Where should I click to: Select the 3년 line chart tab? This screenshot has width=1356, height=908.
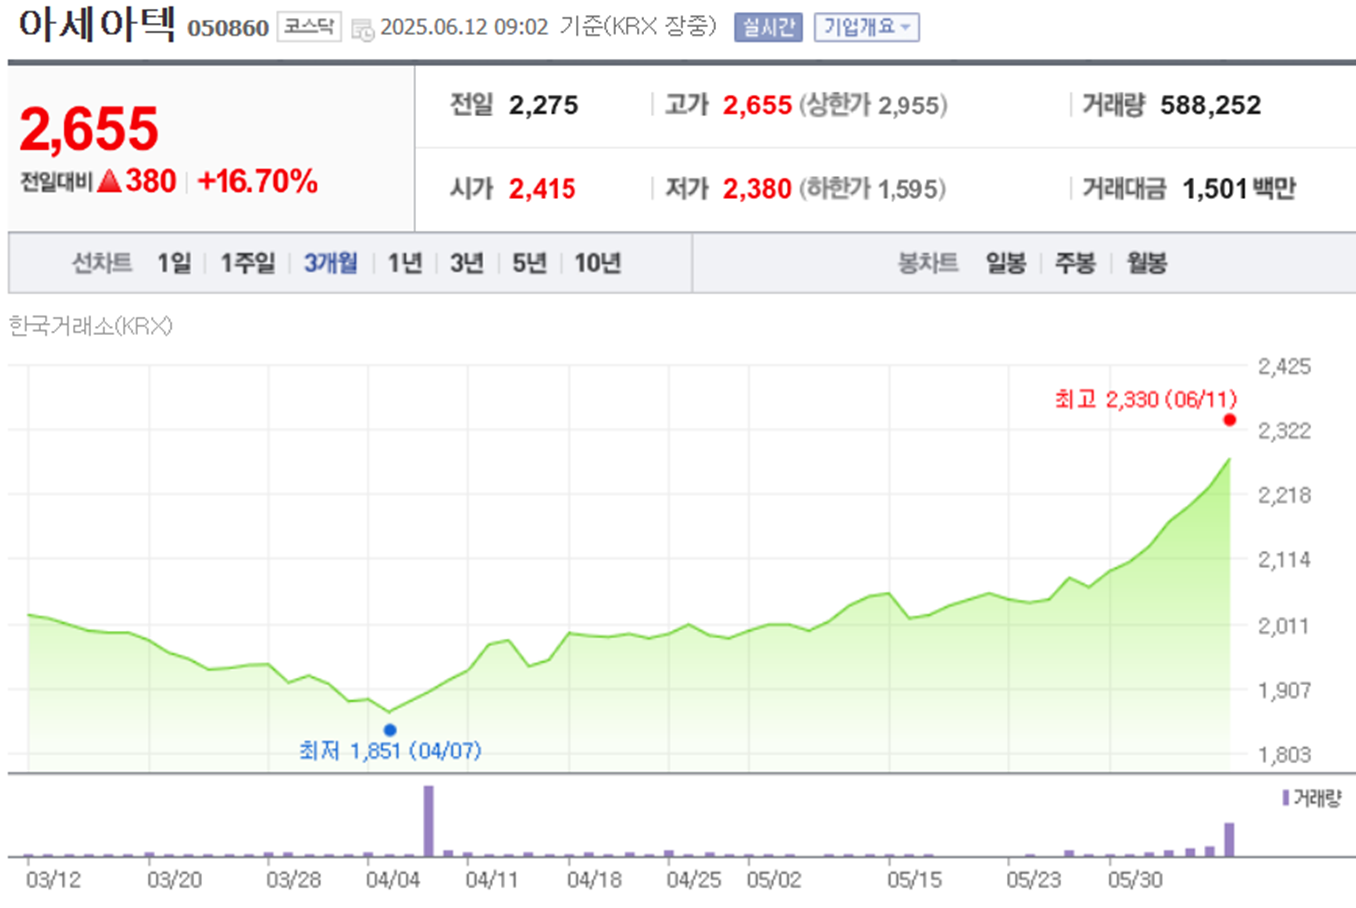pos(467,263)
